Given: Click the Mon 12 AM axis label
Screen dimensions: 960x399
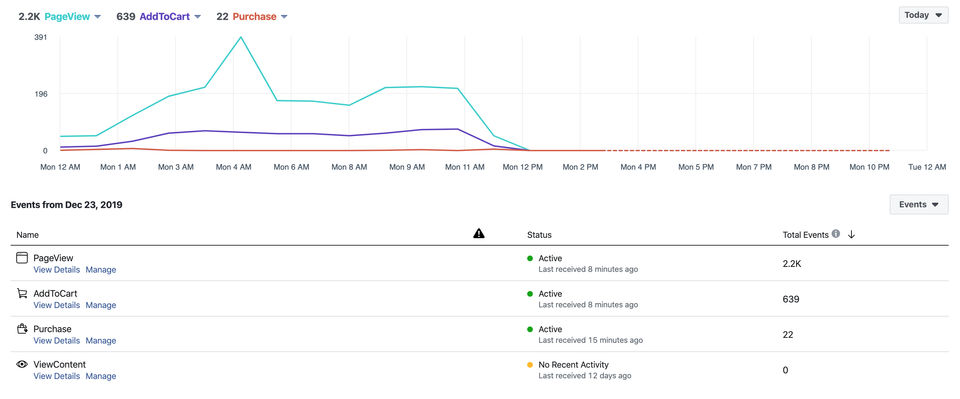Looking at the screenshot, I should 60,167.
